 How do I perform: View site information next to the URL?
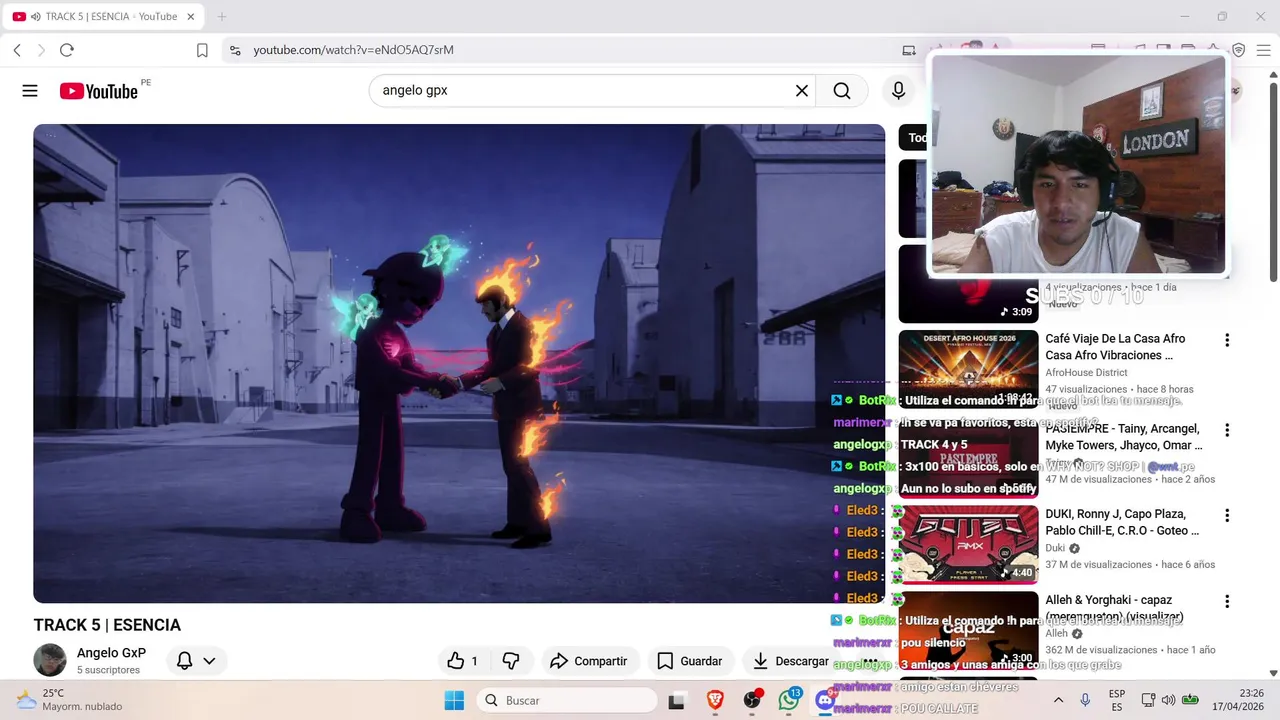(x=235, y=50)
